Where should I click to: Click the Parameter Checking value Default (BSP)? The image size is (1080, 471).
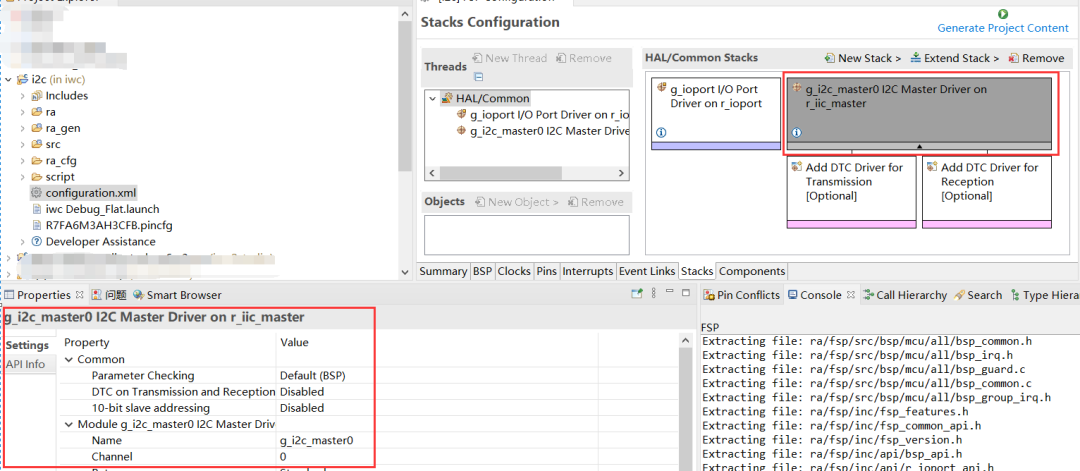click(x=312, y=375)
